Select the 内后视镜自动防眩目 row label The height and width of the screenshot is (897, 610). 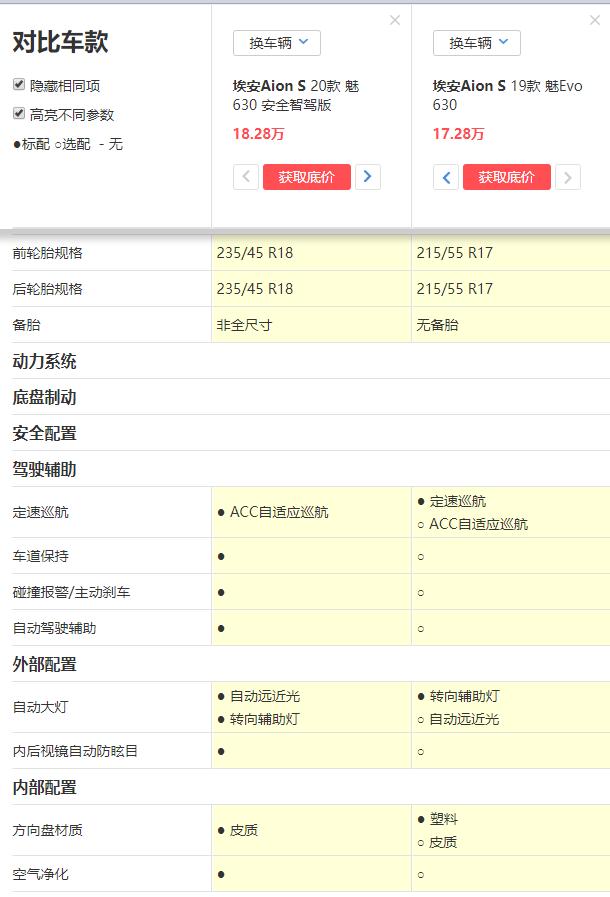pyautogui.click(x=75, y=751)
